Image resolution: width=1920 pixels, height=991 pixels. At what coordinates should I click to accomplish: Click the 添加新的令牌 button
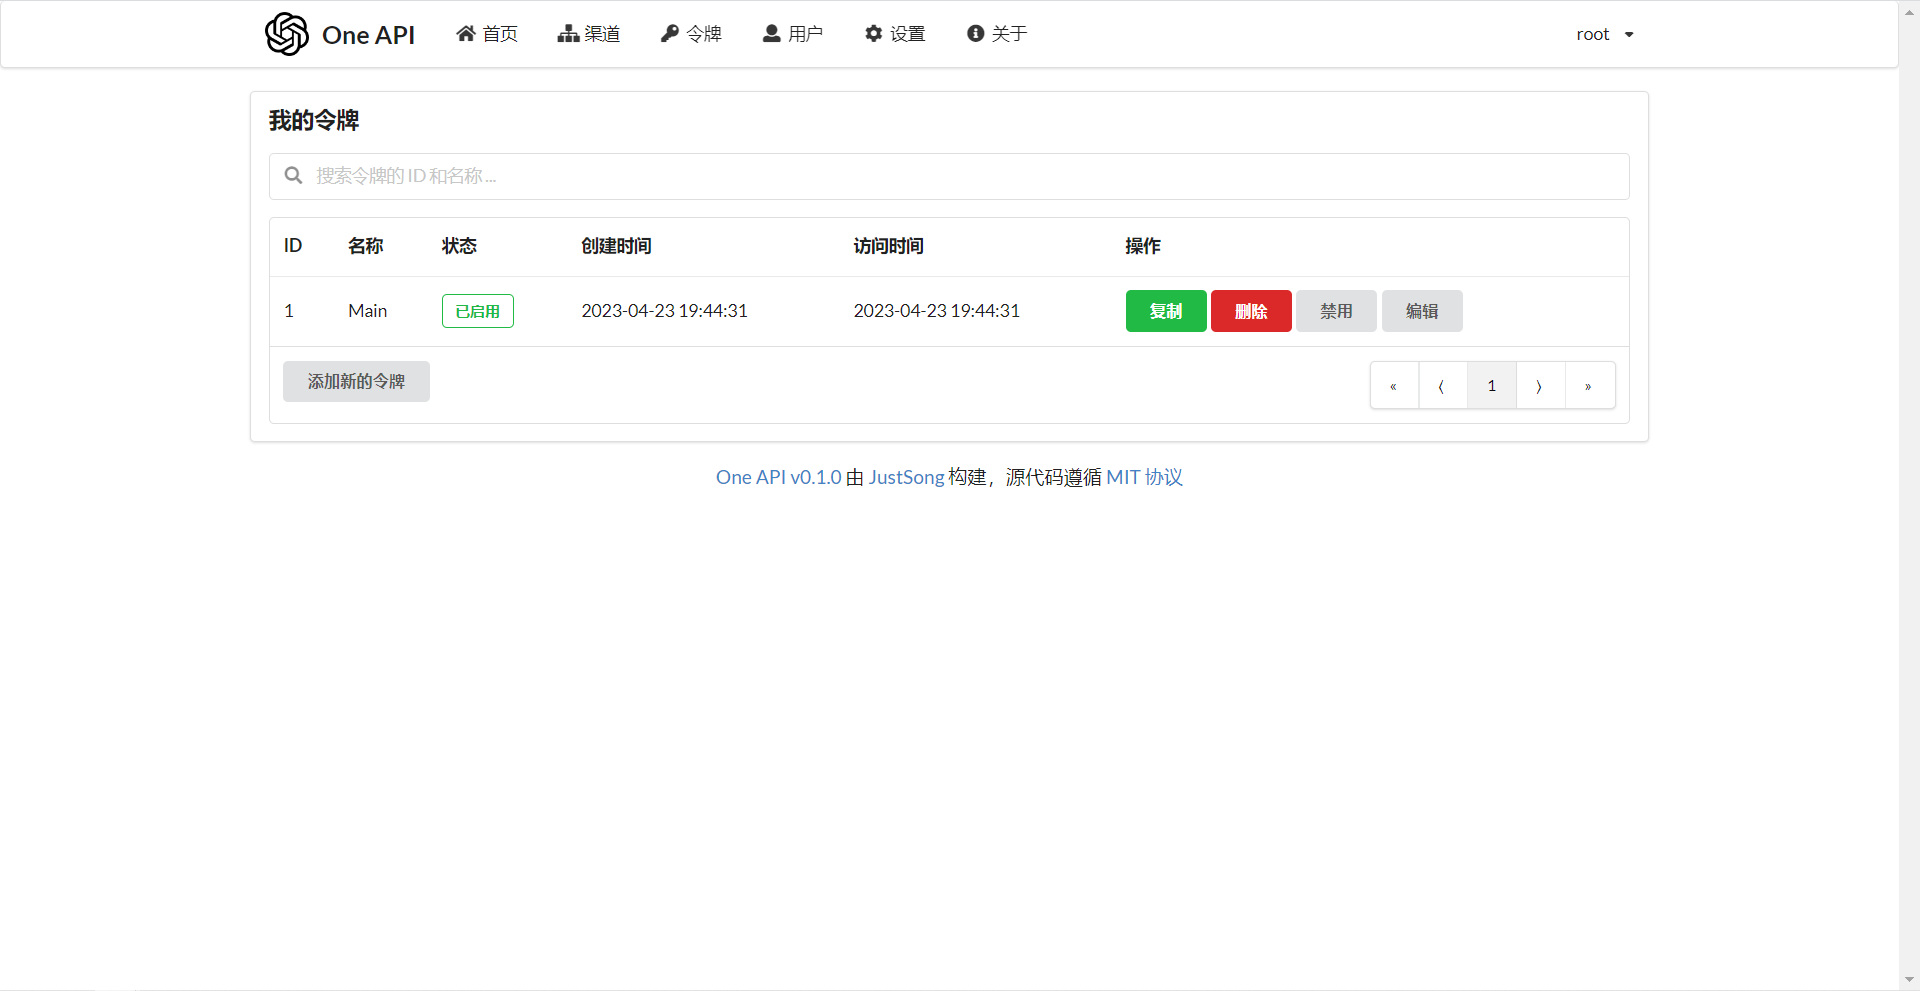pos(355,381)
